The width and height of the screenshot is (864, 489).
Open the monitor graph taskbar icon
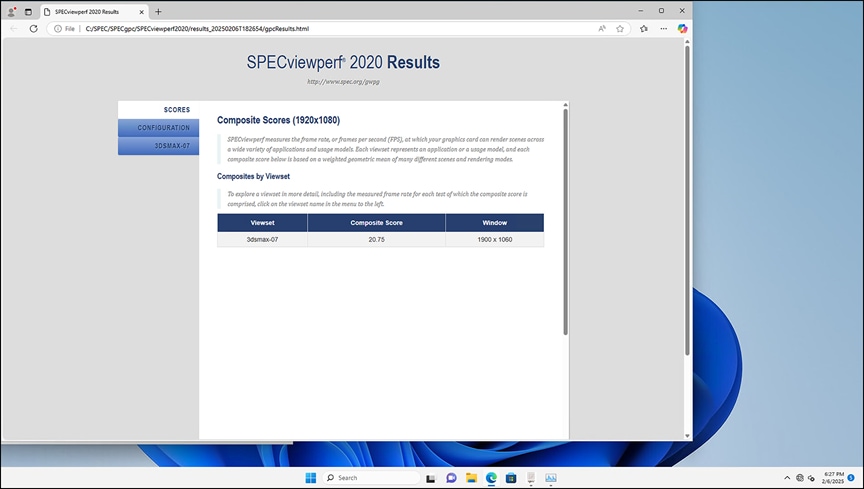pyautogui.click(x=550, y=478)
